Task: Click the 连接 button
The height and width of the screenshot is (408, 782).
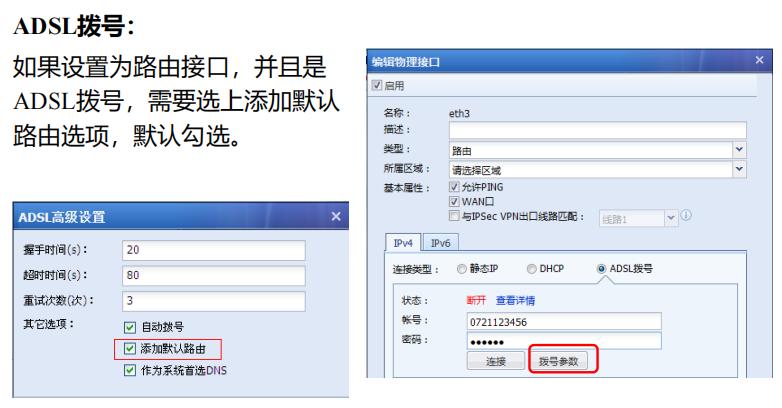Action: pyautogui.click(x=496, y=361)
